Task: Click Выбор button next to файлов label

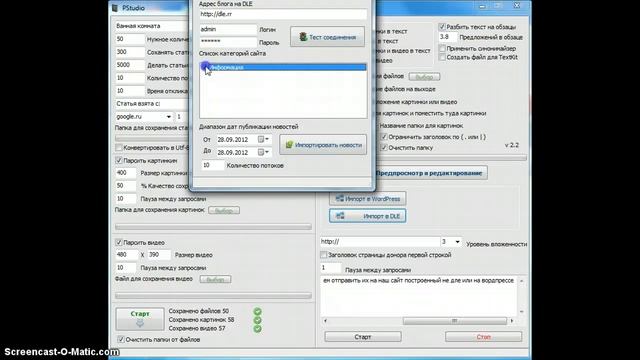Action: (424, 77)
